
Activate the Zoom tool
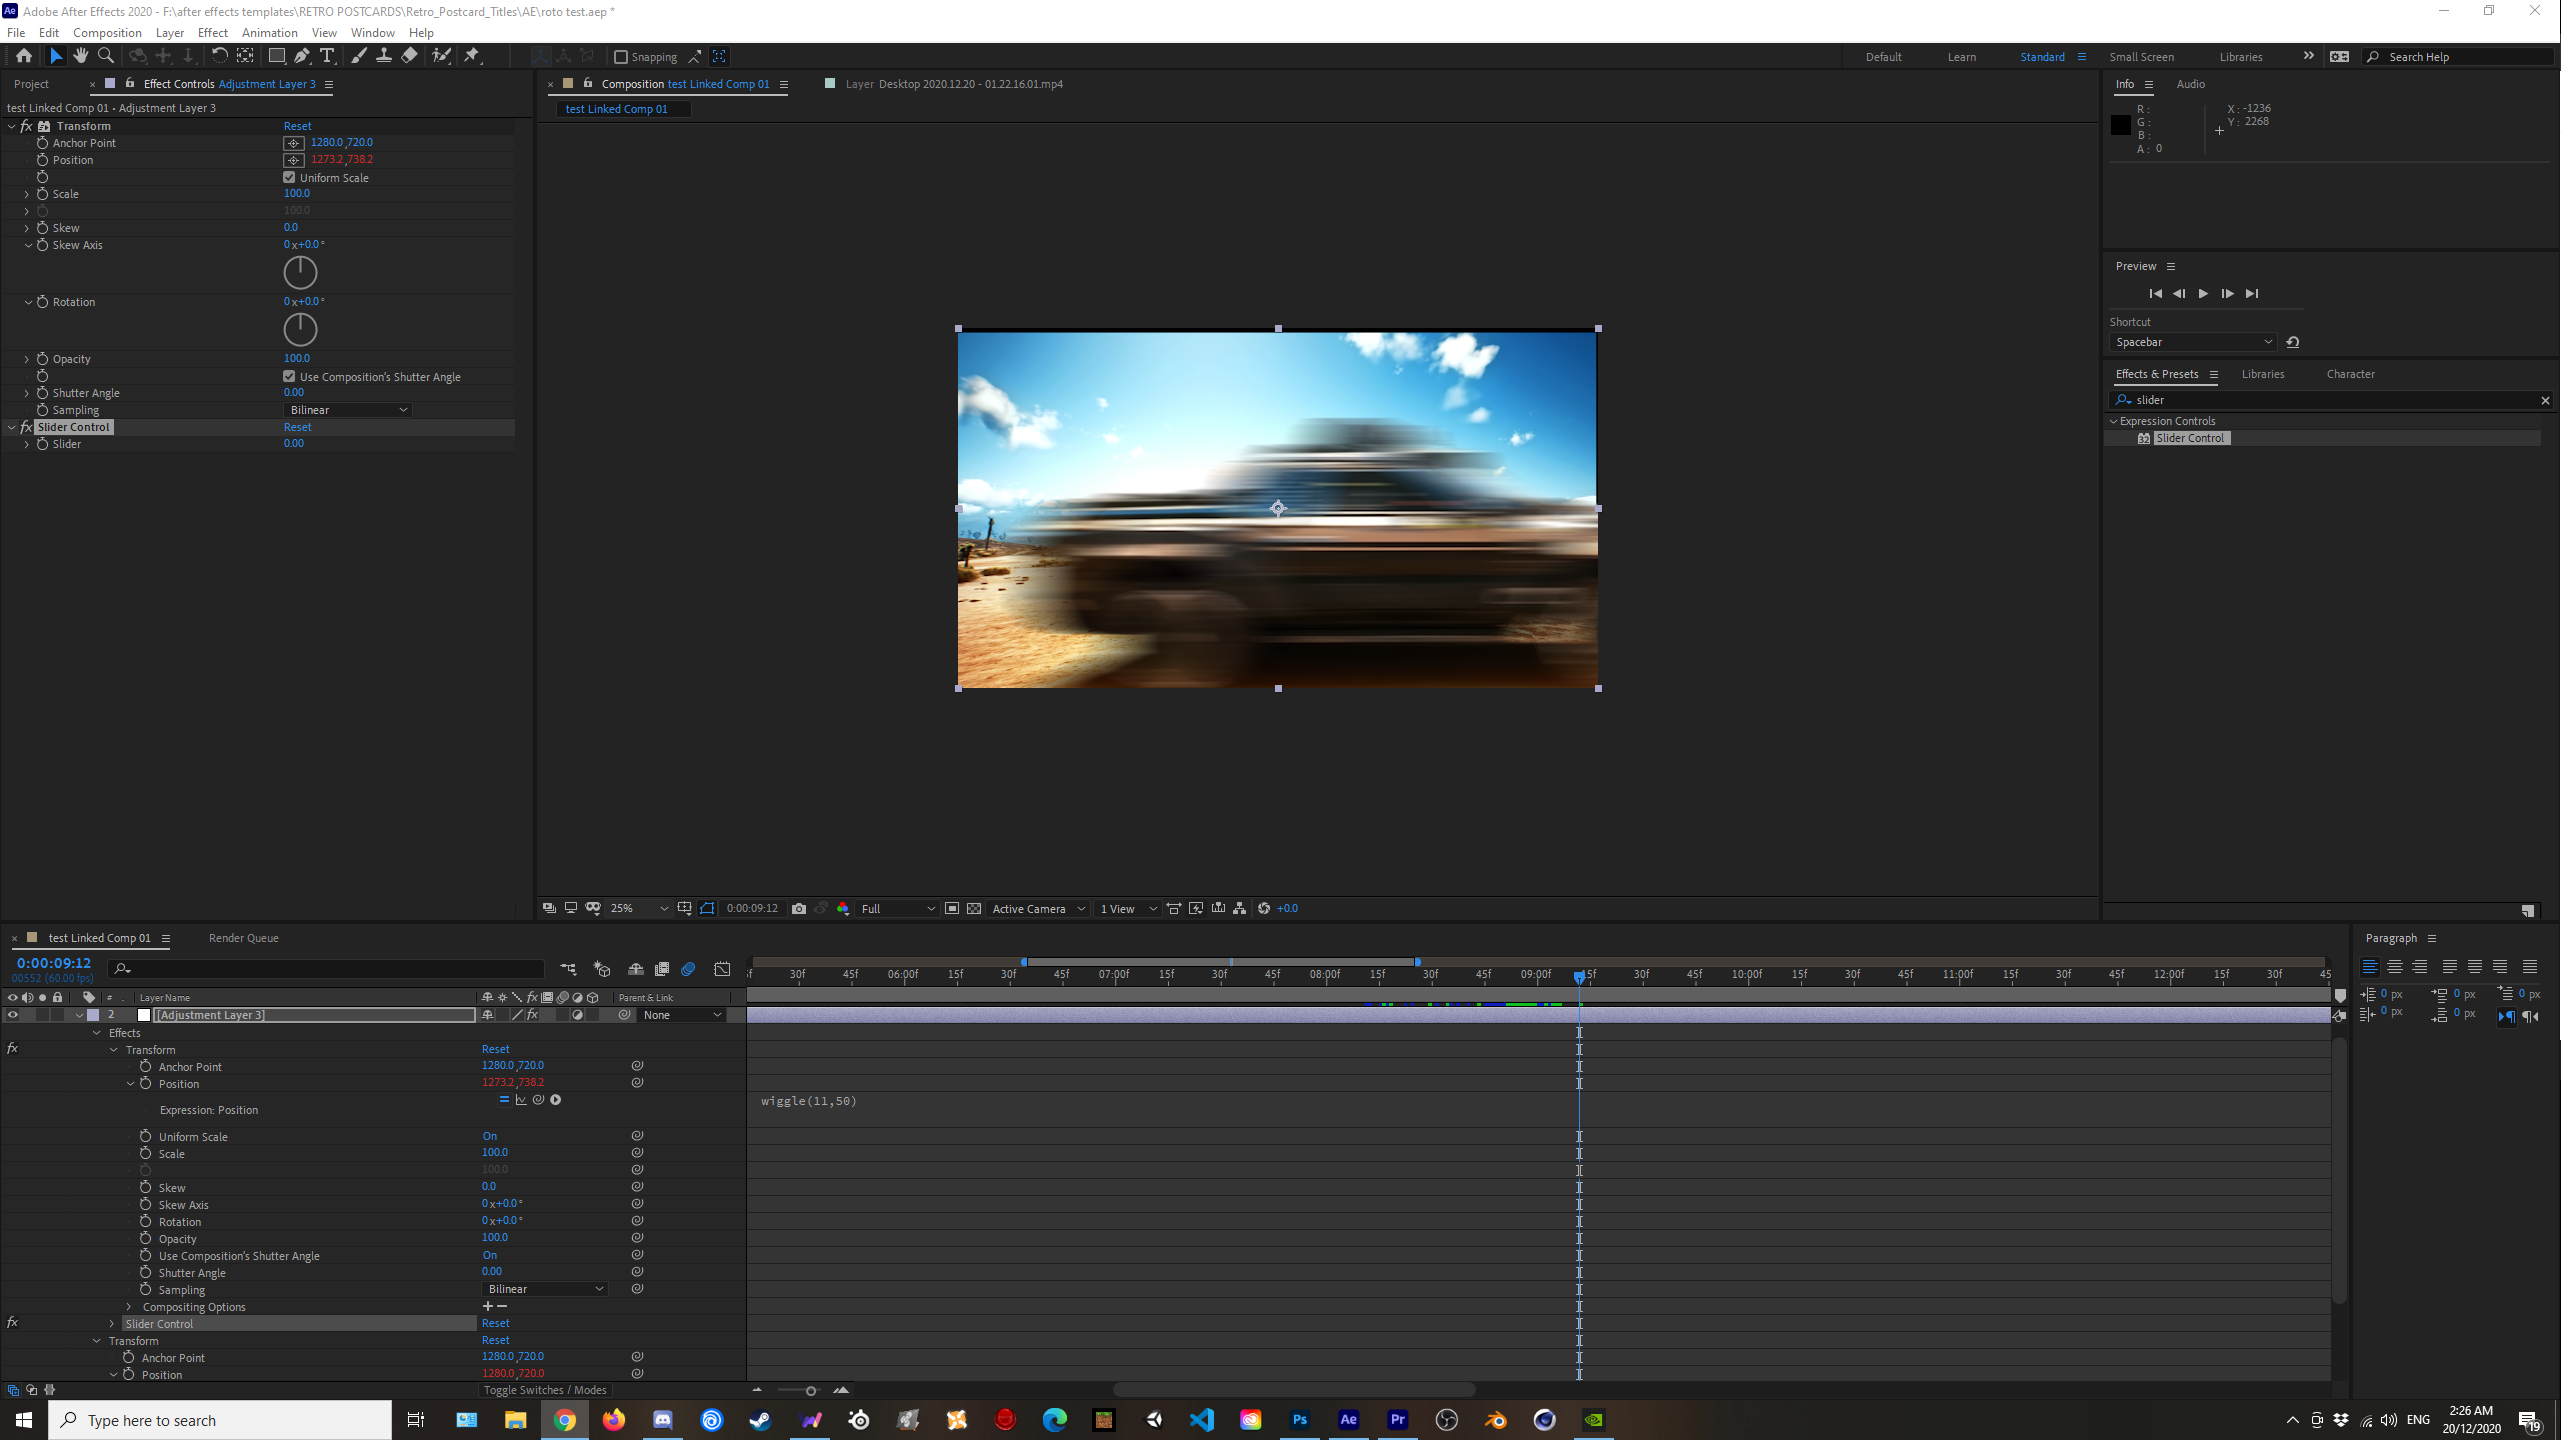tap(105, 56)
